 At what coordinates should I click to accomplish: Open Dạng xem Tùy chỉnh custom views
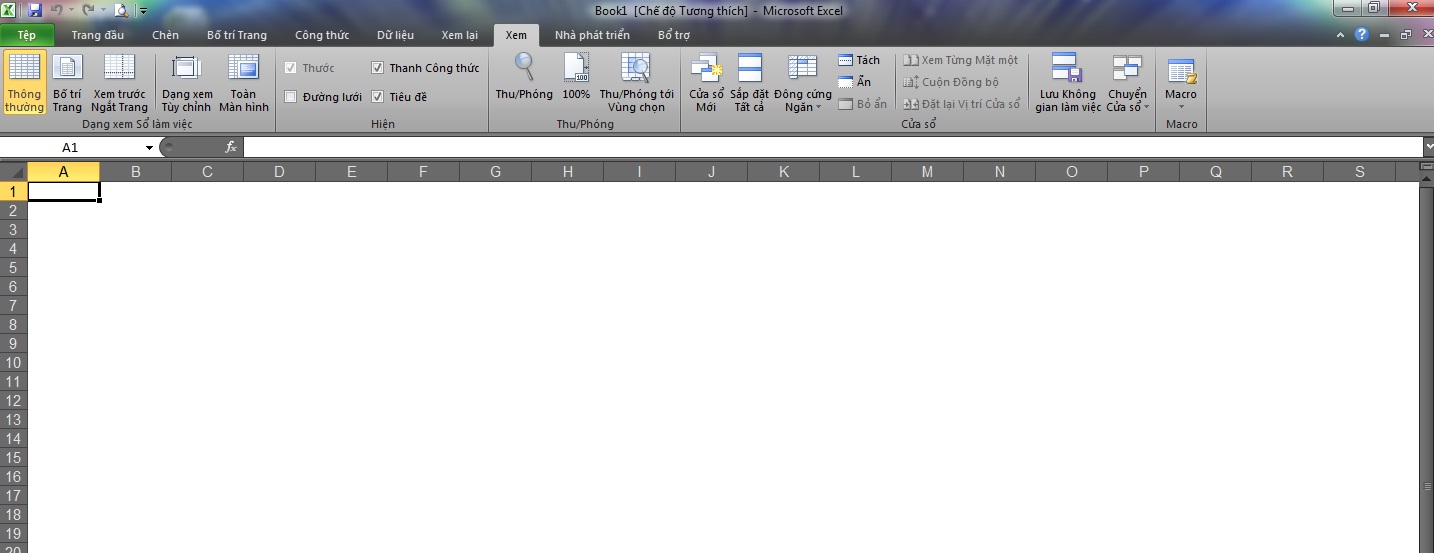(x=187, y=83)
